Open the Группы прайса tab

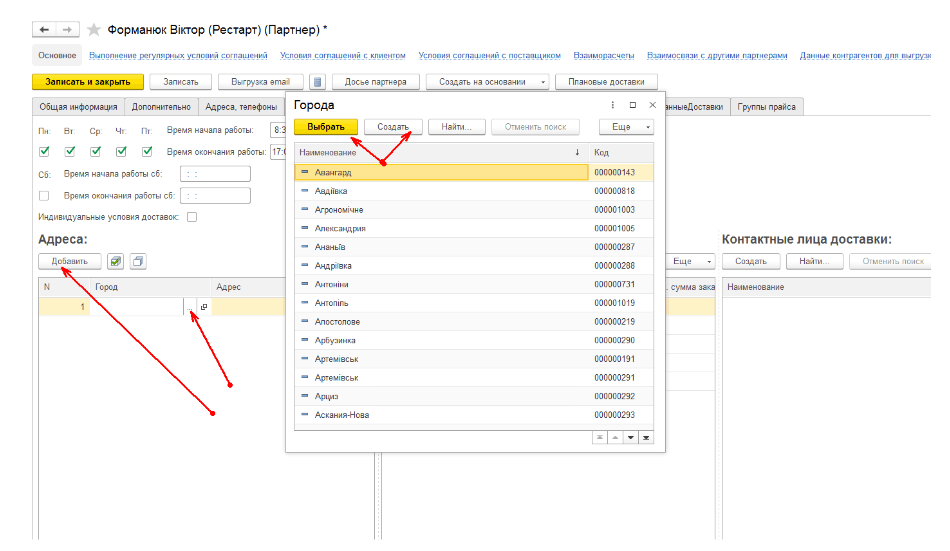coord(767,107)
